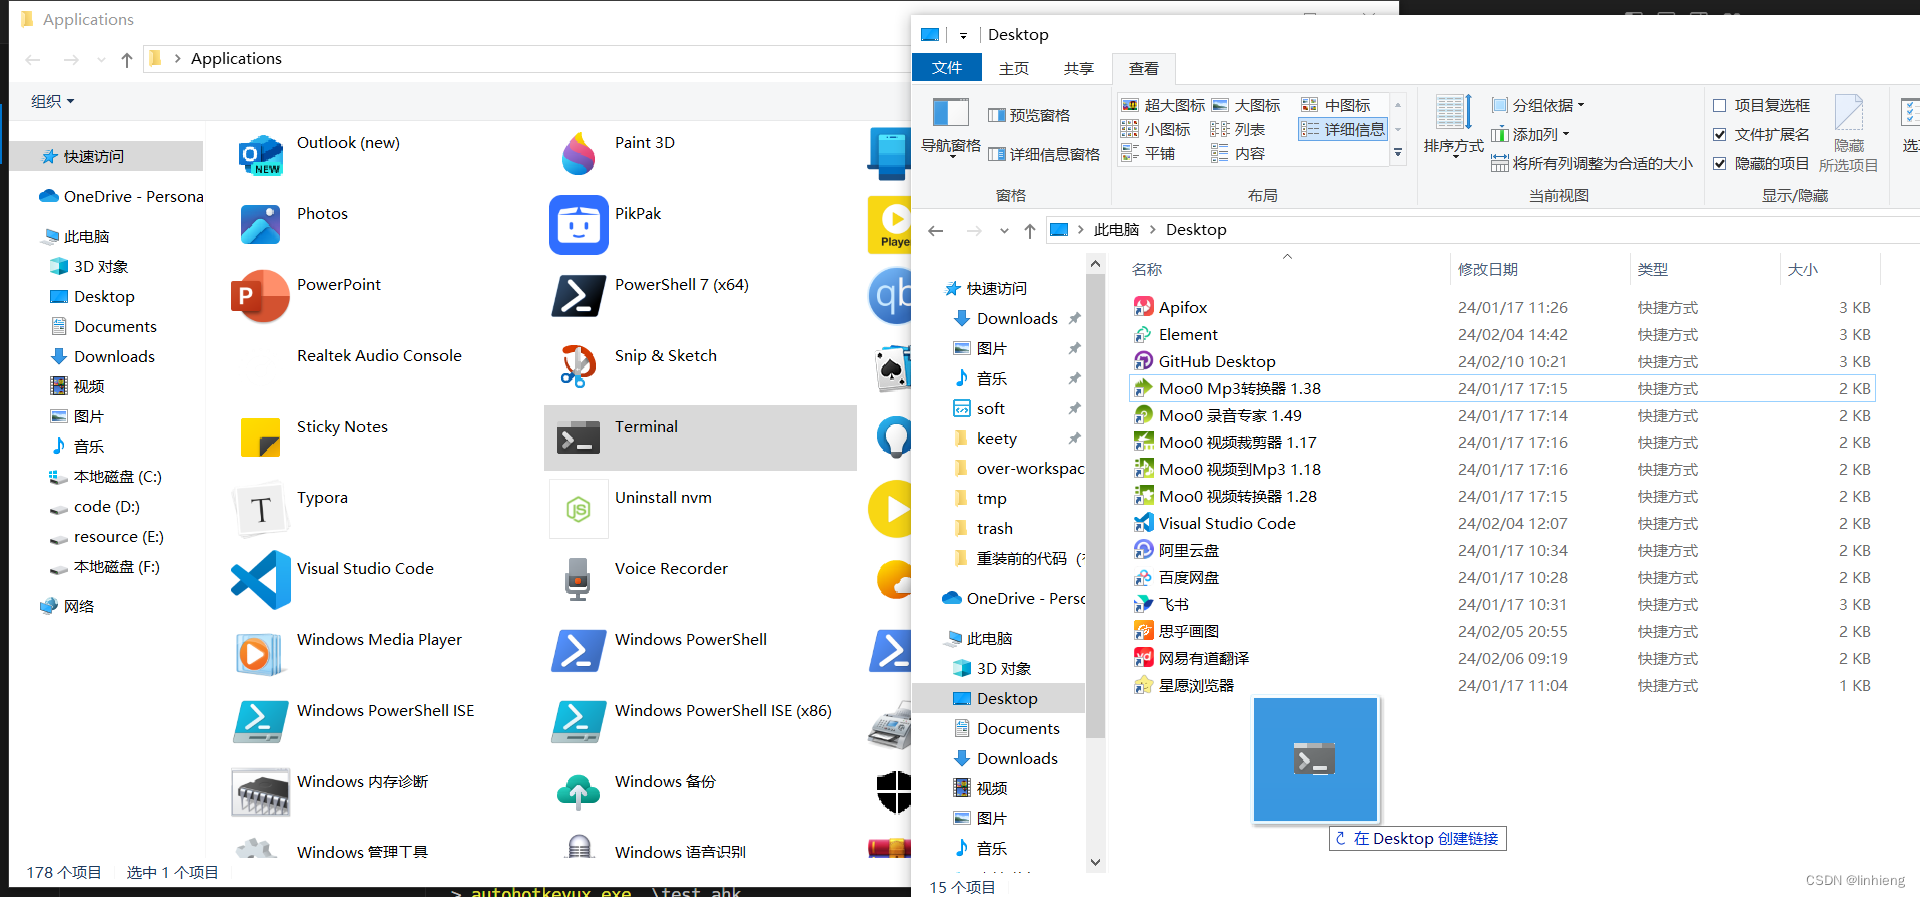Open the Windows 内存诊断 icon
This screenshot has width=1920, height=897.
pyautogui.click(x=261, y=793)
